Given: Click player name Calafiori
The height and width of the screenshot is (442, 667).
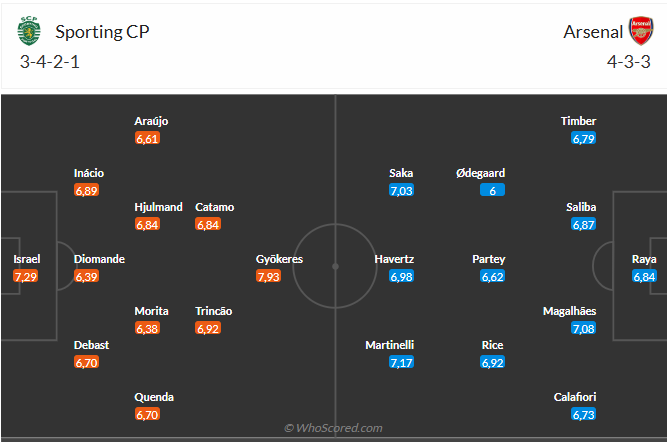Looking at the screenshot, I should (x=574, y=397).
